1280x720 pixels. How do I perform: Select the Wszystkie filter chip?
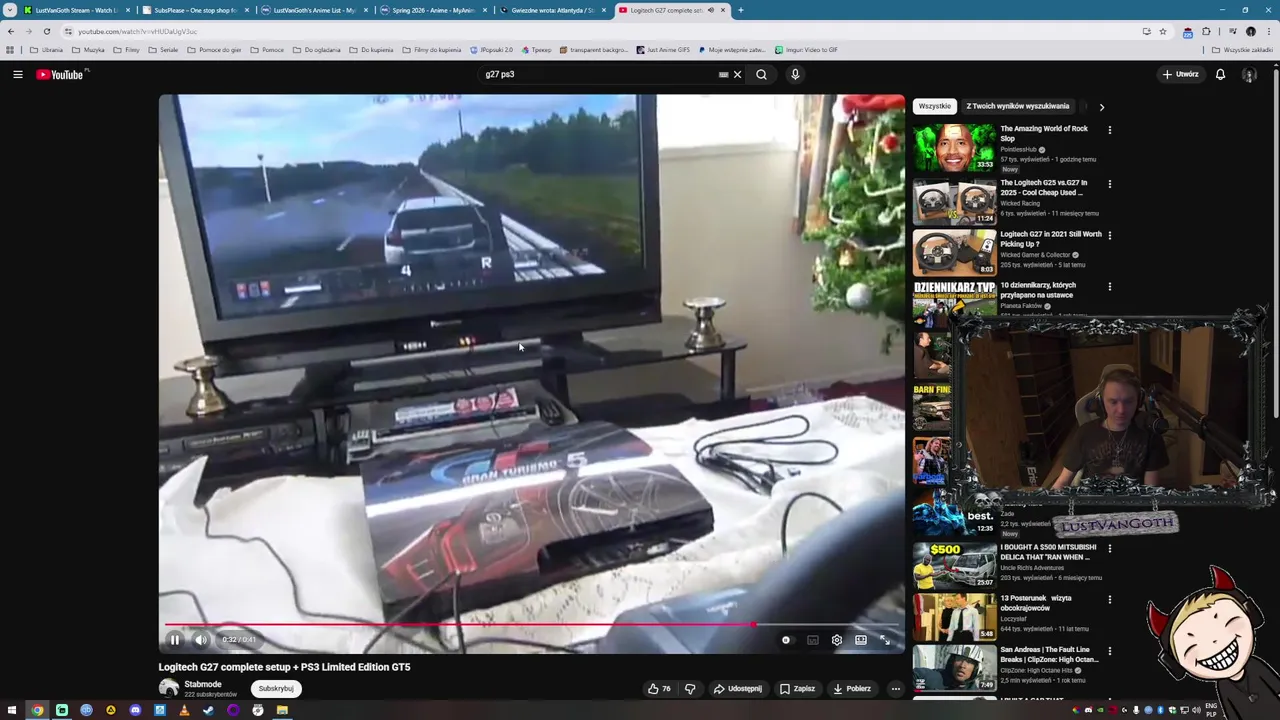(x=935, y=106)
